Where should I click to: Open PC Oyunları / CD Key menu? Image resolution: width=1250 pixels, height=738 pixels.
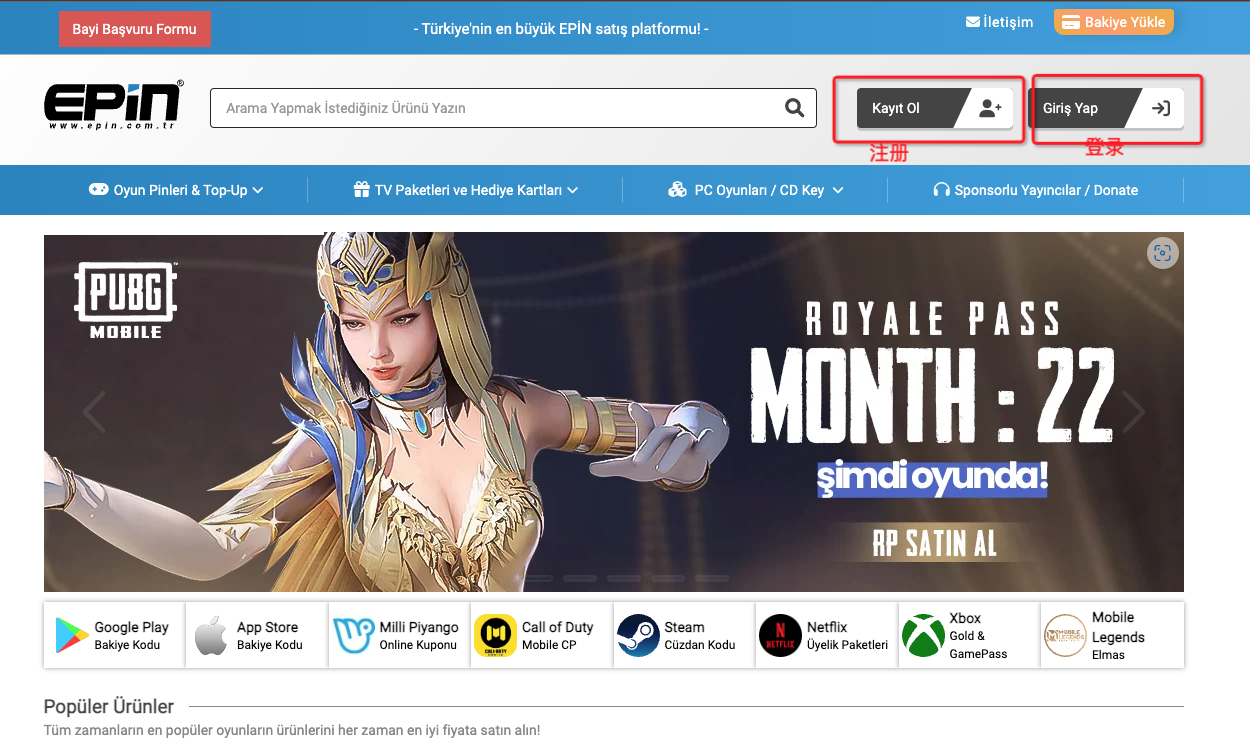coord(755,190)
